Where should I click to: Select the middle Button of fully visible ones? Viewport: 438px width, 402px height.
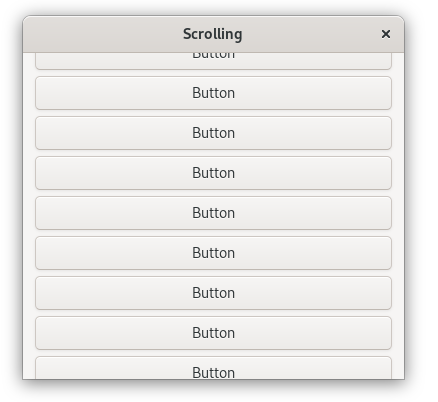pyautogui.click(x=213, y=213)
